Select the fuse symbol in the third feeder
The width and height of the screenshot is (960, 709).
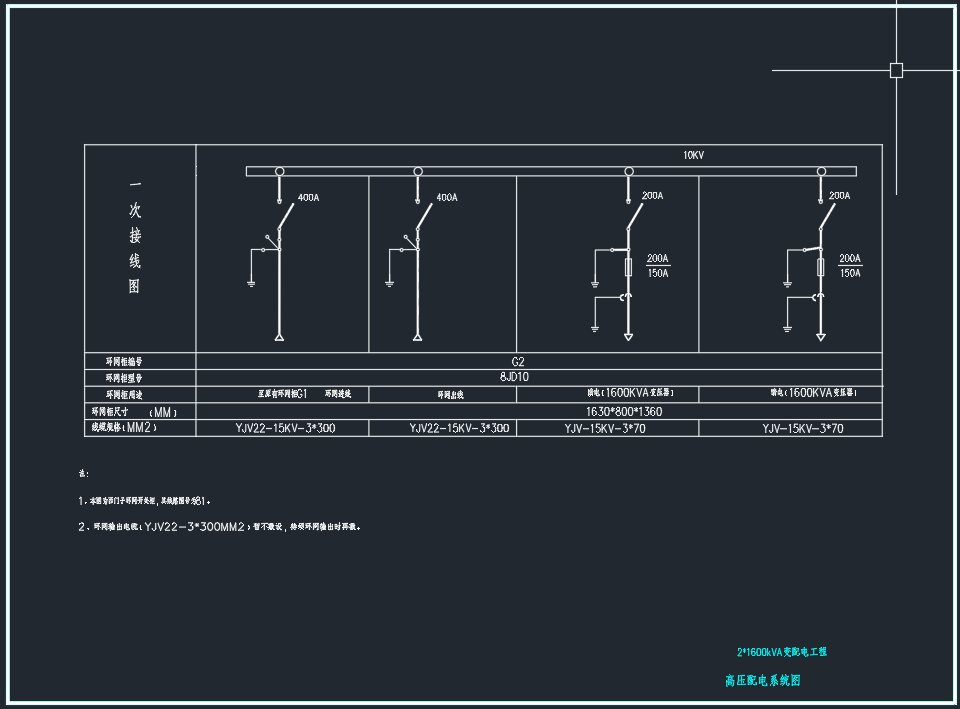point(628,267)
